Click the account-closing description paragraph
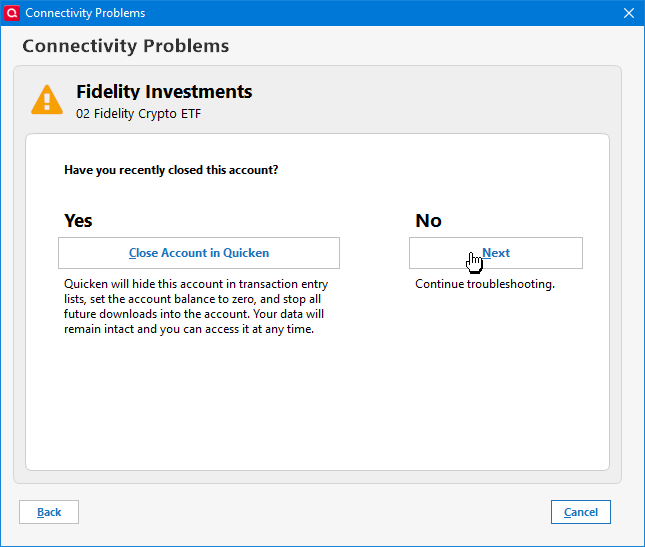Screen dimensions: 645x547 (x=190, y=307)
